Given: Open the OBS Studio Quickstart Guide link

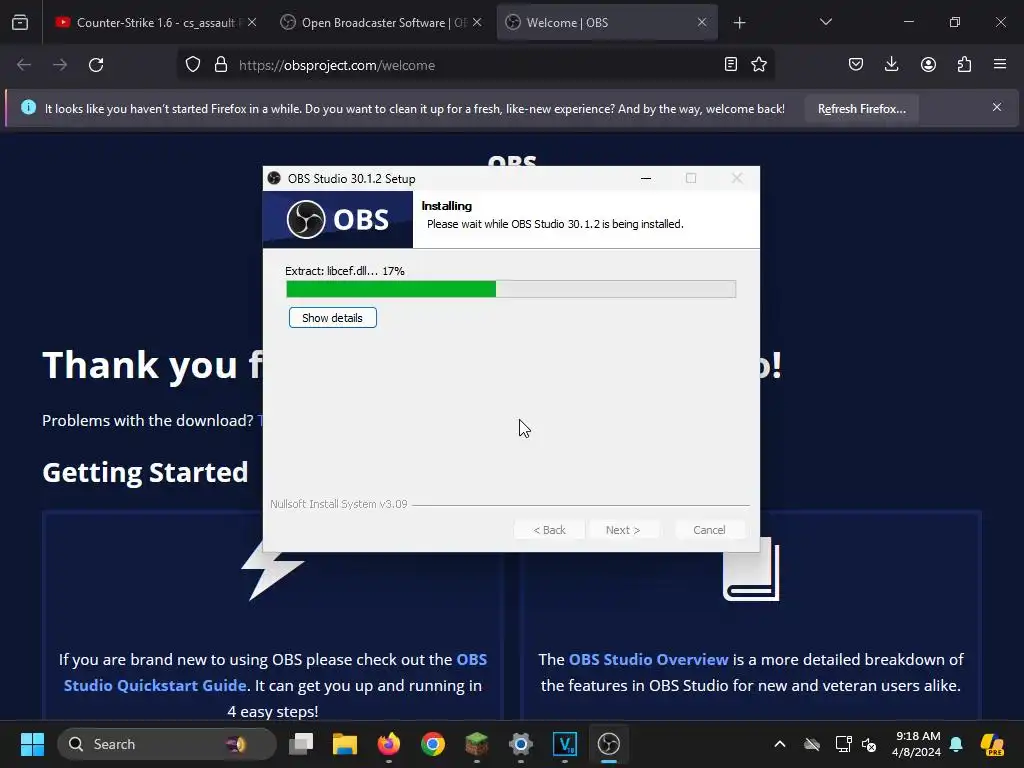Looking at the screenshot, I should coord(276,672).
